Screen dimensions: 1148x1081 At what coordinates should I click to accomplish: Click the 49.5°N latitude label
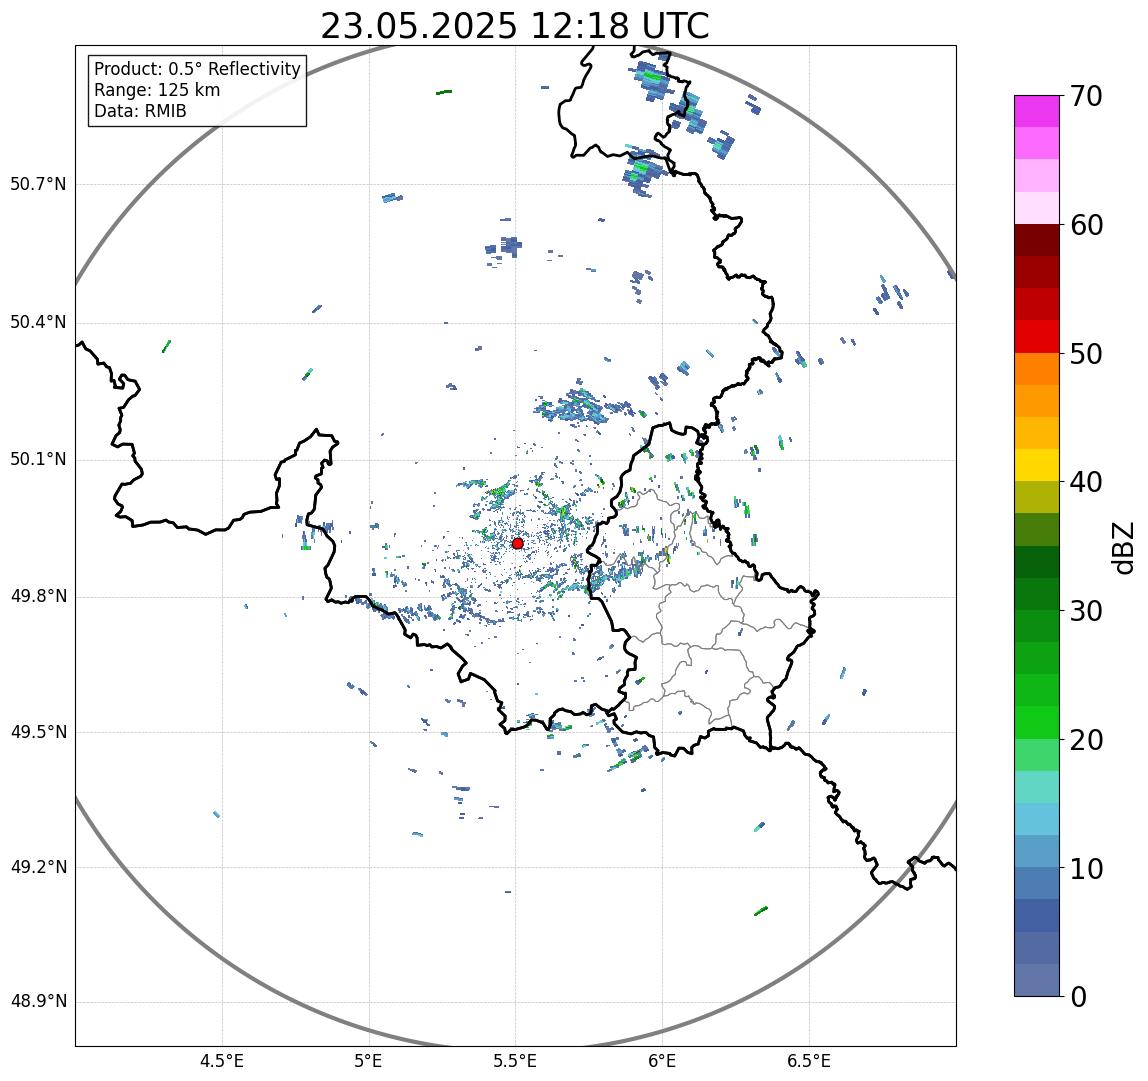pyautogui.click(x=38, y=732)
